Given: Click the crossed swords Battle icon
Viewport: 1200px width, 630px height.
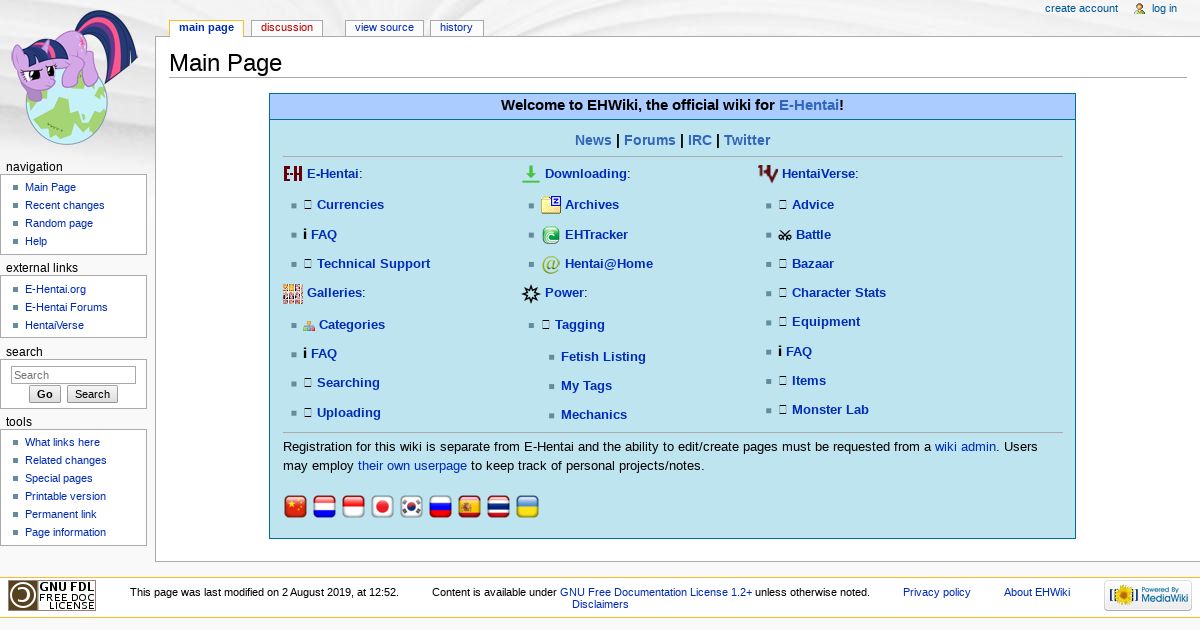Looking at the screenshot, I should pos(785,235).
